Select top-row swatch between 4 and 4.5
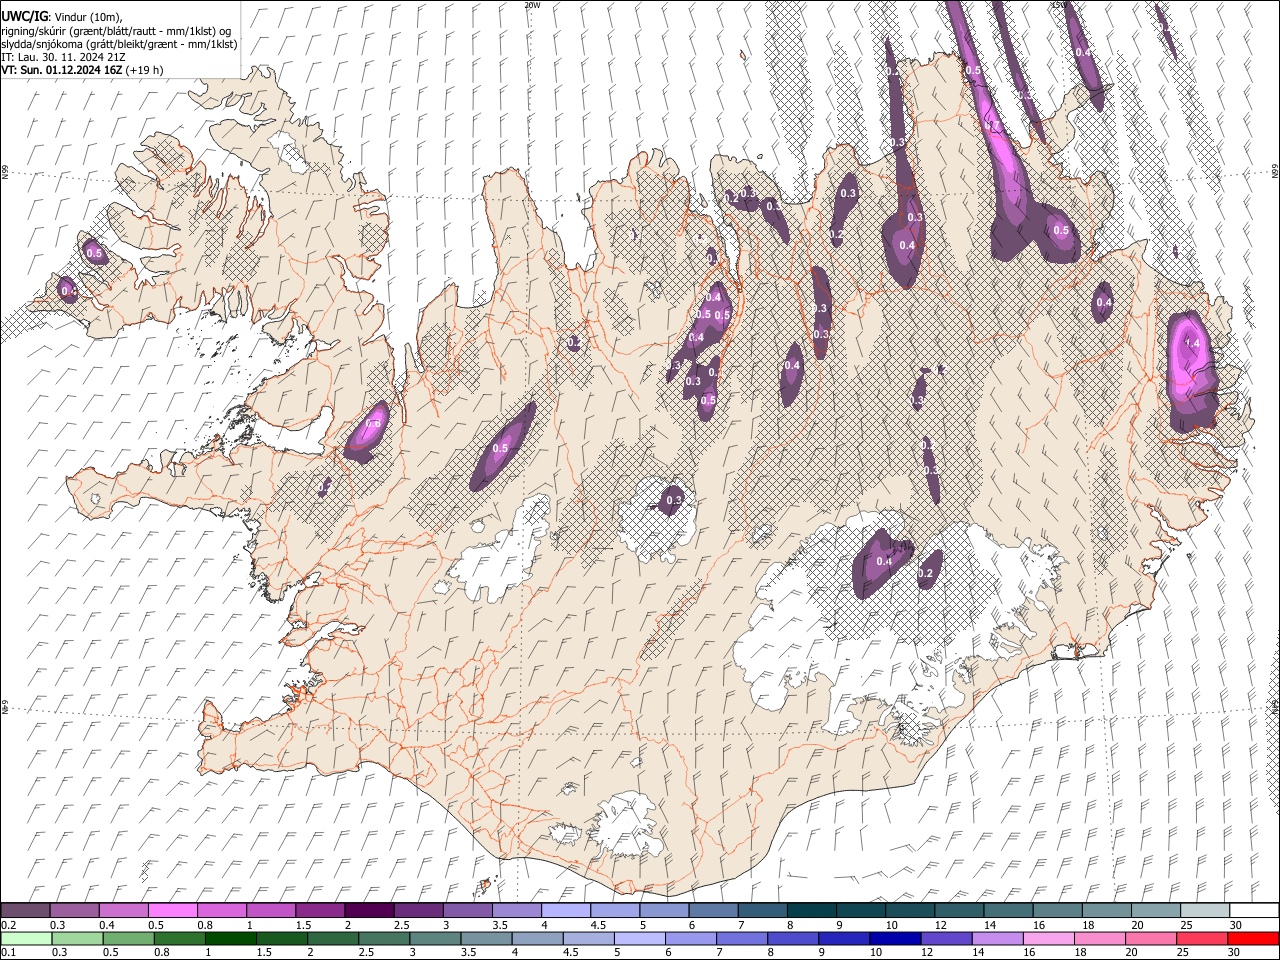 pyautogui.click(x=565, y=910)
